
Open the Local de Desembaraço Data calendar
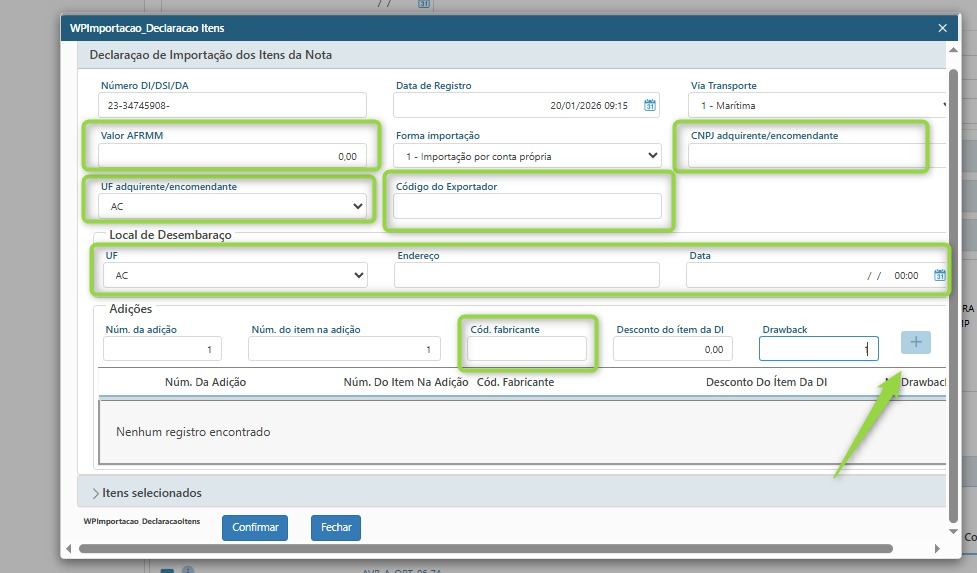coord(940,275)
